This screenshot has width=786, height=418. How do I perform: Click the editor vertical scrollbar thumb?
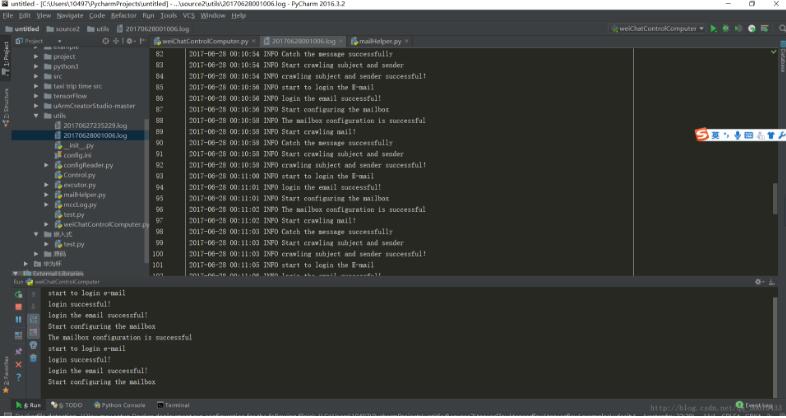click(775, 198)
